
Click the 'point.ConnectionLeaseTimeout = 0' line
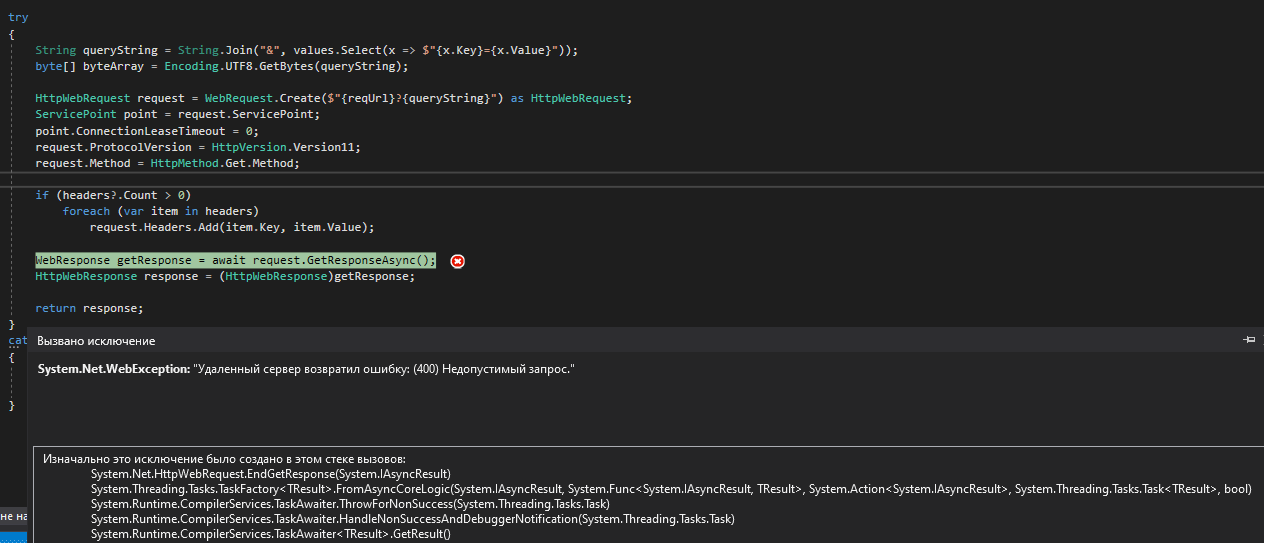pos(147,130)
